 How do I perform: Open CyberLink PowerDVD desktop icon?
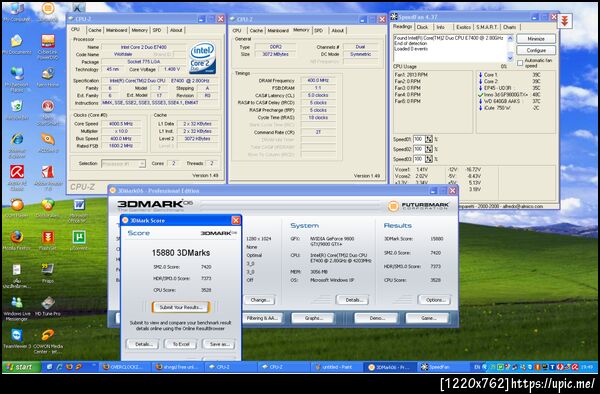pos(48,46)
